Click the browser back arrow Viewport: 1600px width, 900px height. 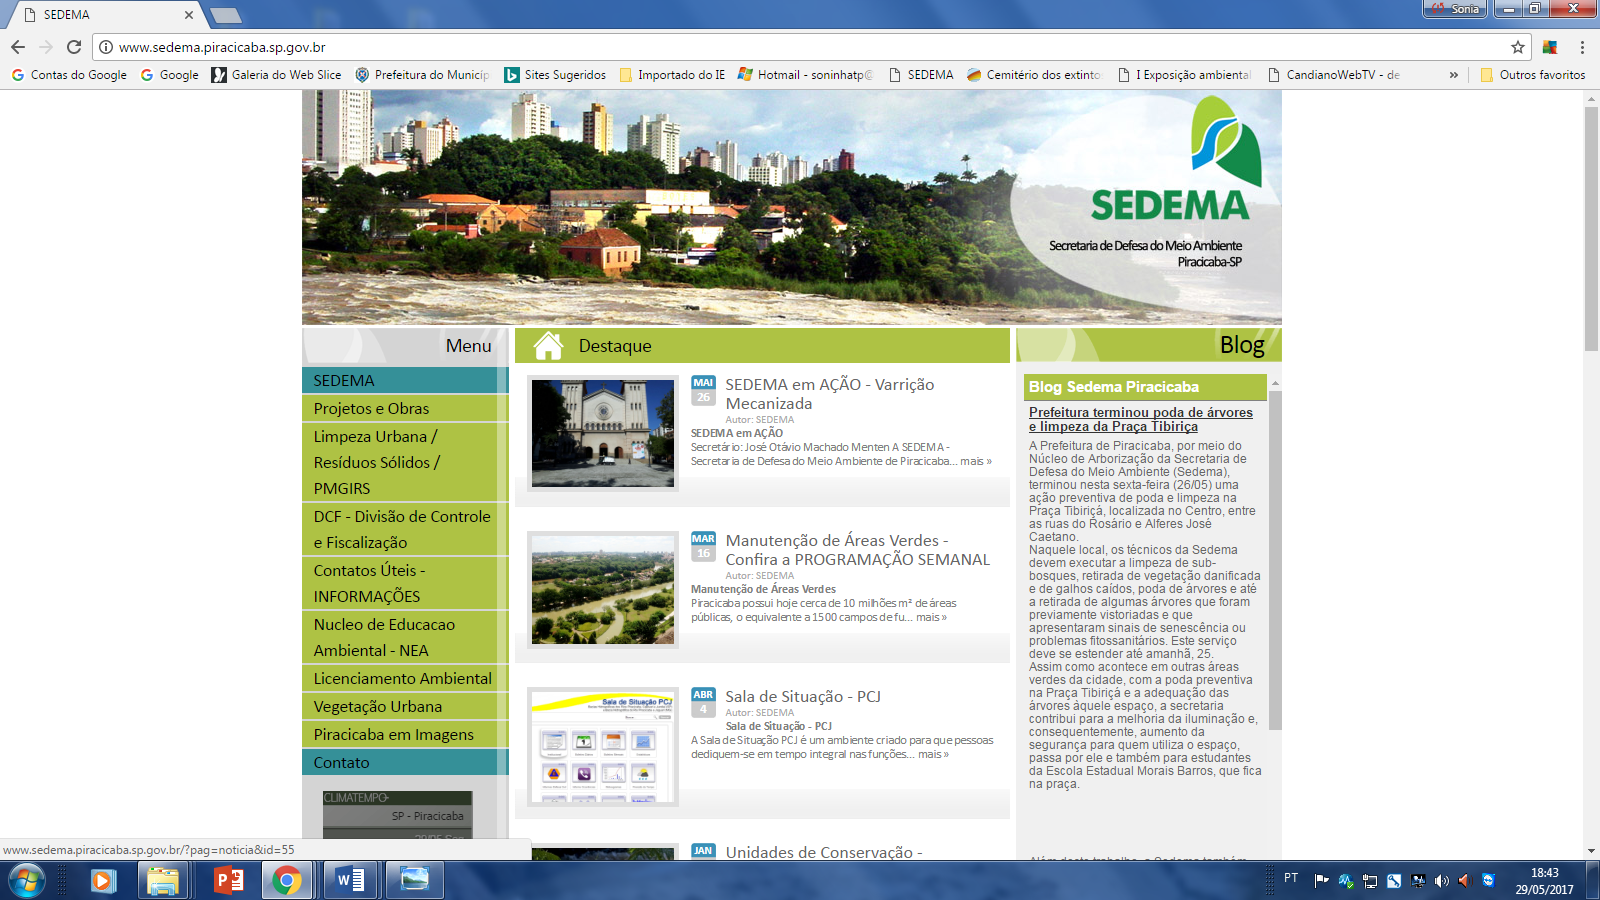click(18, 47)
